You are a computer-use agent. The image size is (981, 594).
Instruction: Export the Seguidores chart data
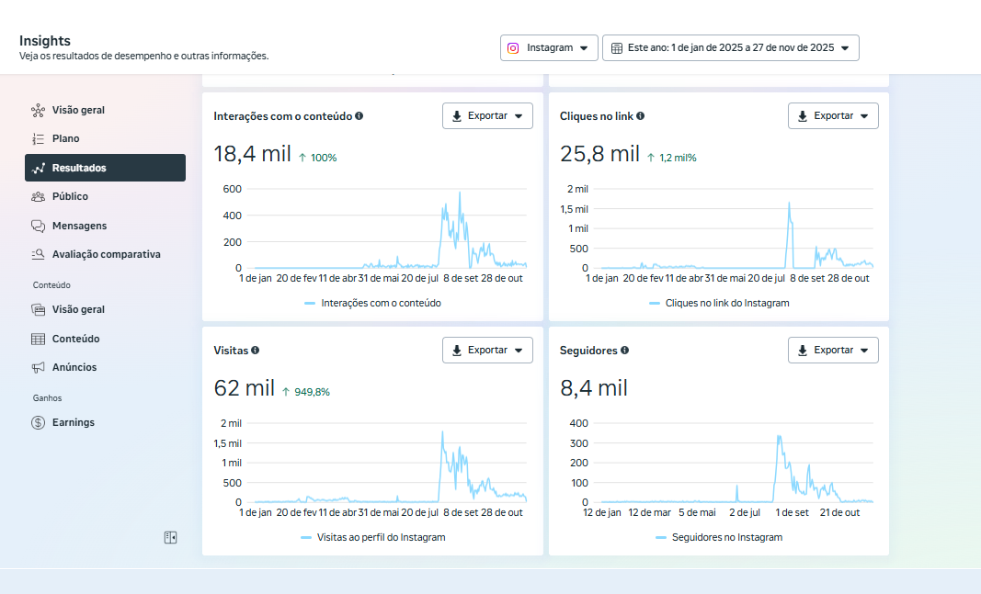[x=833, y=351]
